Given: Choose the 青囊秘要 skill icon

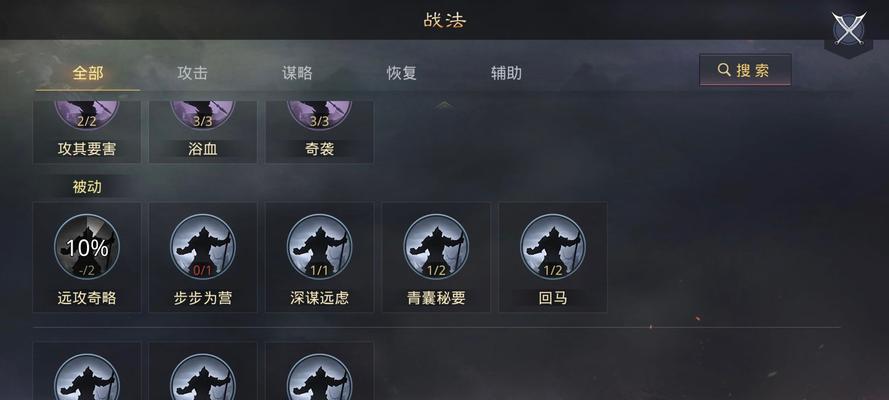Looking at the screenshot, I should pyautogui.click(x=436, y=246).
